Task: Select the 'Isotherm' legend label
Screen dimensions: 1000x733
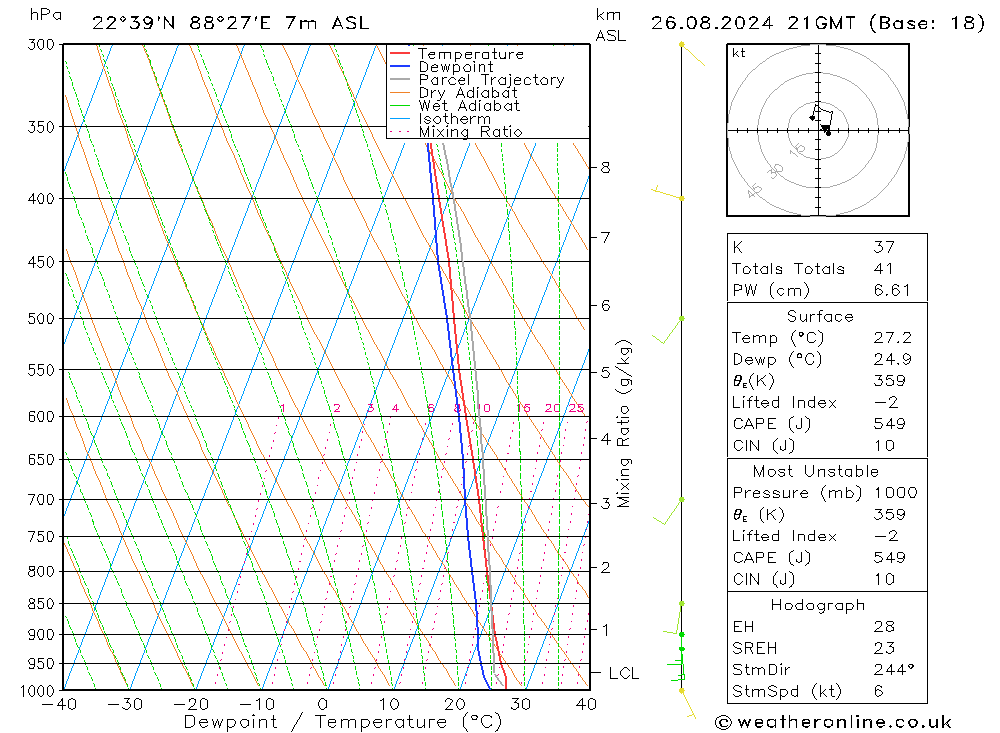Action: (455, 119)
